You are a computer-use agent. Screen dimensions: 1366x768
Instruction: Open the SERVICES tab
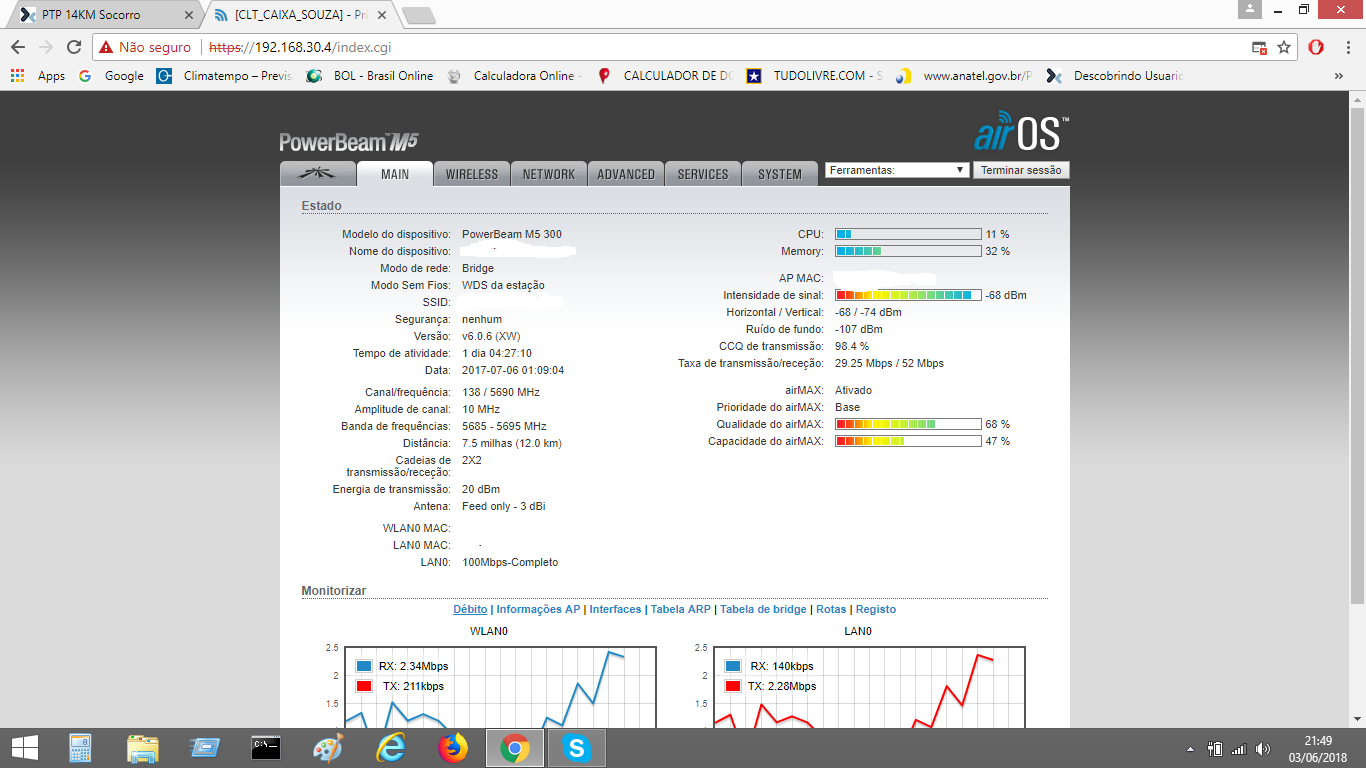(703, 174)
